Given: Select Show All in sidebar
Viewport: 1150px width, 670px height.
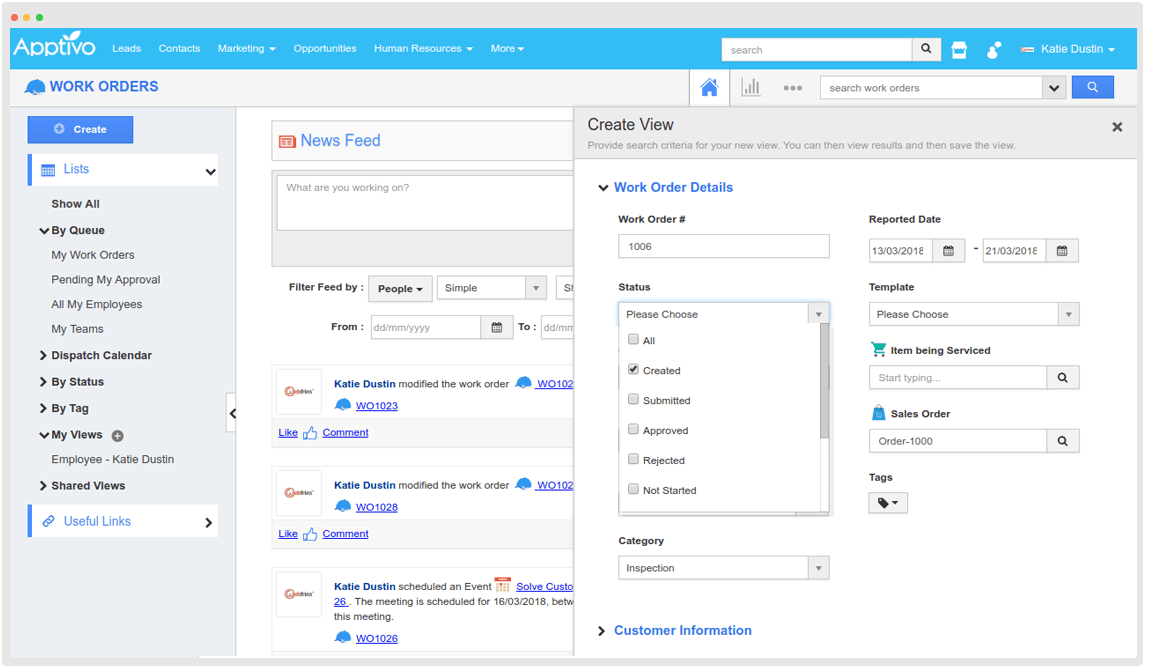Looking at the screenshot, I should [x=76, y=205].
